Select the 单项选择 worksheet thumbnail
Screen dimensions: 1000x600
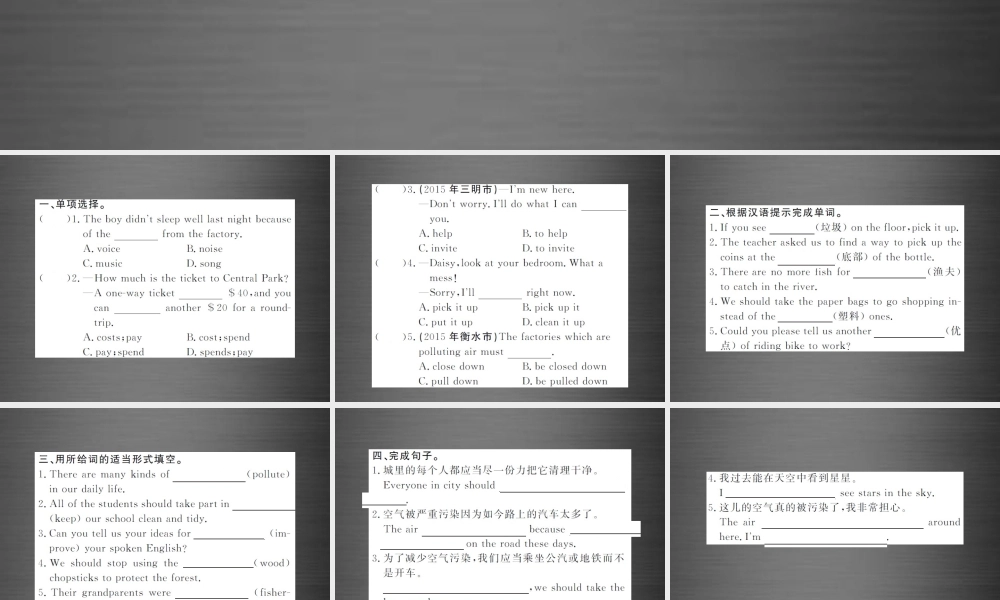click(165, 280)
